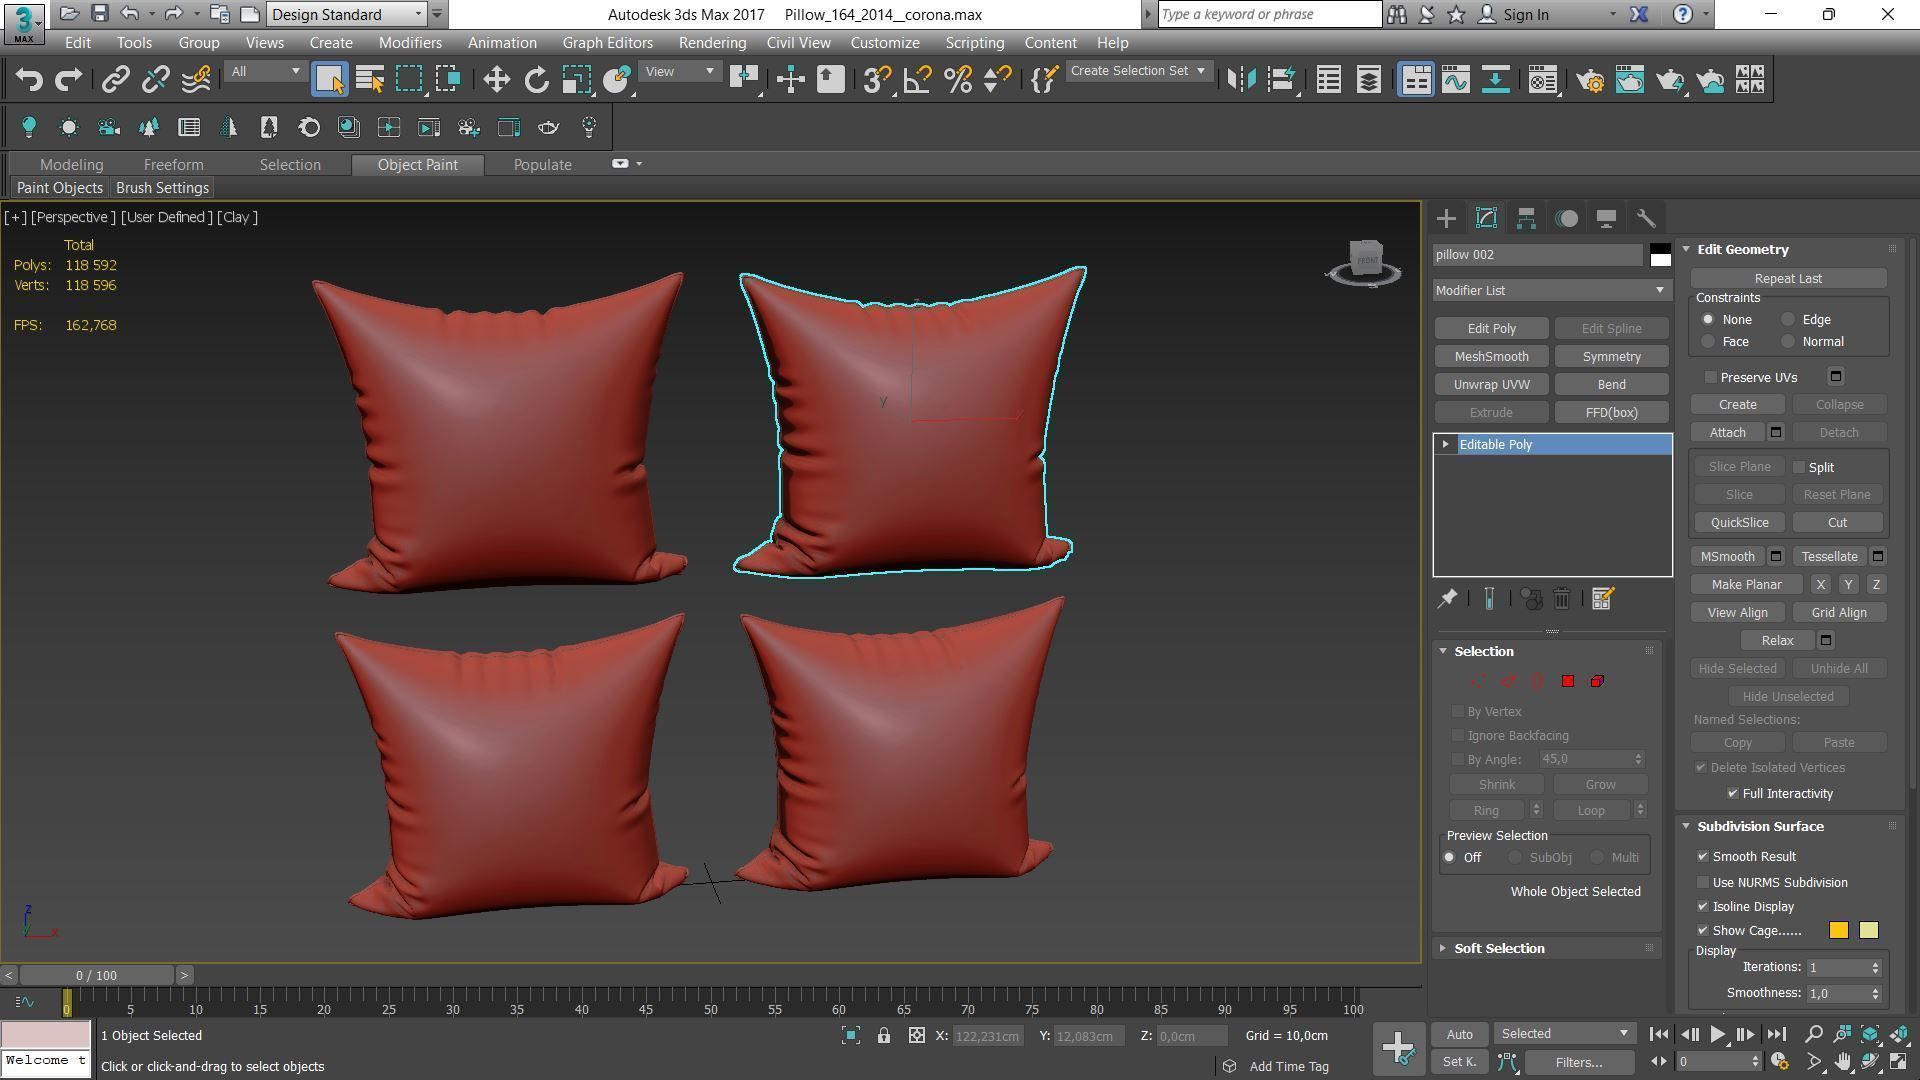1920x1080 pixels.
Task: Switch to the Hierarchy command panel
Action: click(x=1526, y=219)
